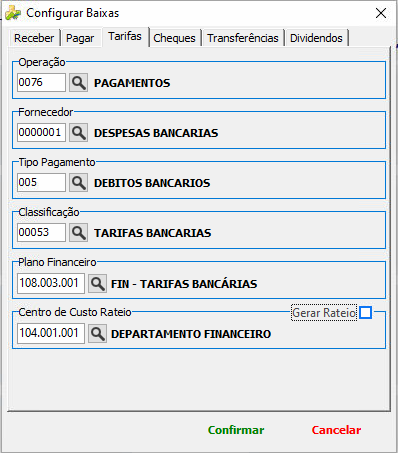Close the Configurar Baixas dialog
The height and width of the screenshot is (453, 398).
pos(381,13)
